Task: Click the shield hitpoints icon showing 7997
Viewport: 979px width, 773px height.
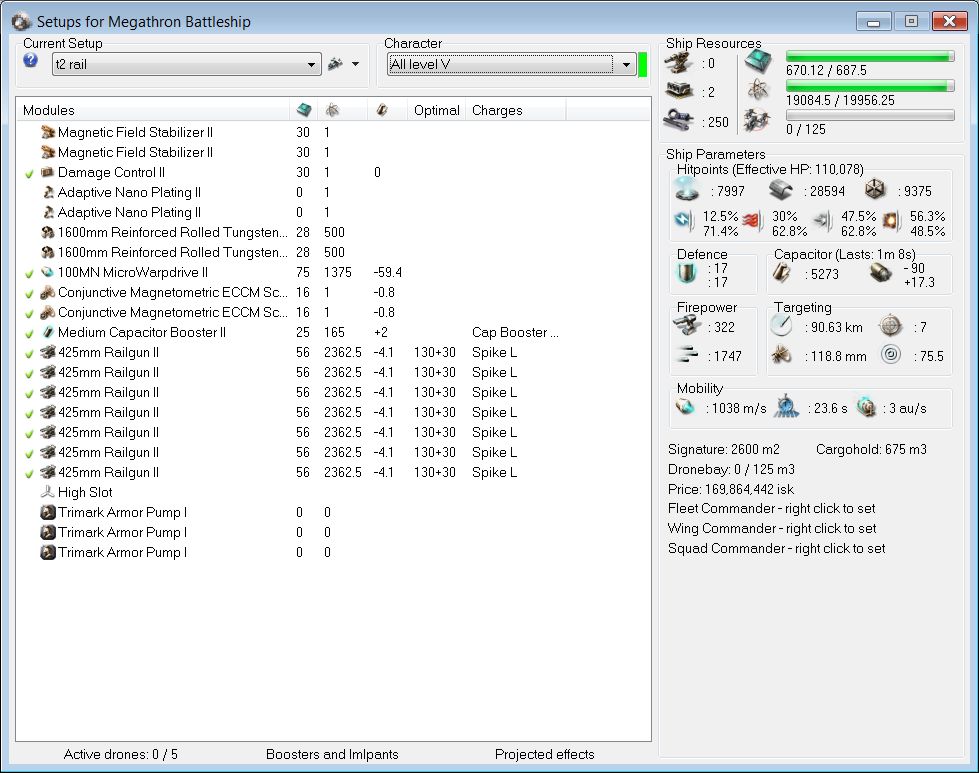Action: tap(687, 189)
